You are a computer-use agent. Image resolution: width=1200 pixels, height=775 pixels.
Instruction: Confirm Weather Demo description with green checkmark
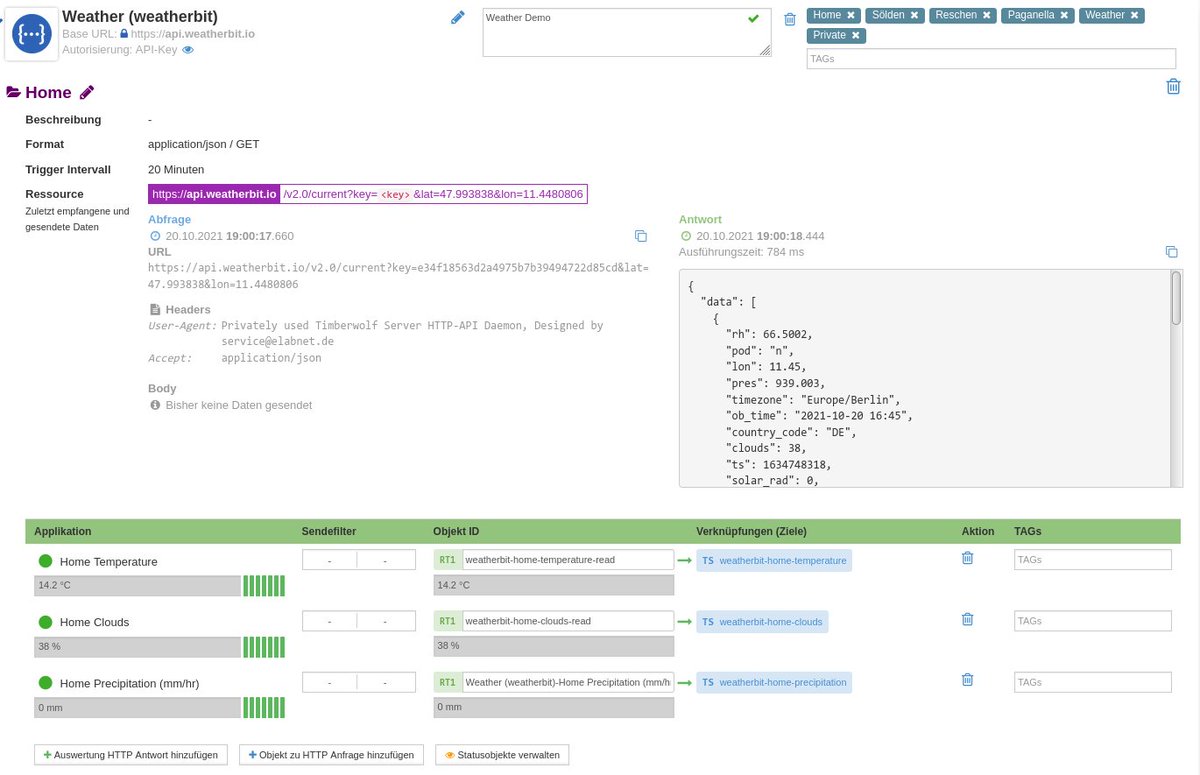[x=753, y=18]
